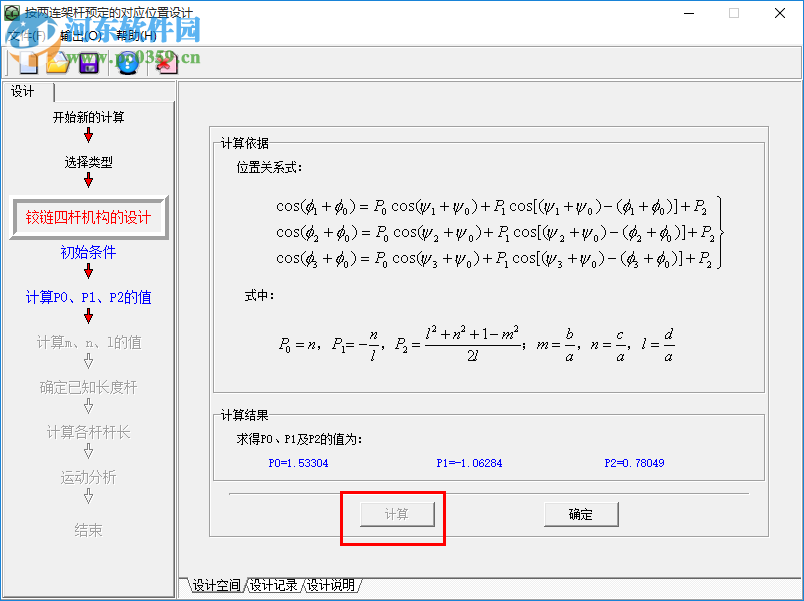Screen dimensions: 804x601
Task: Click the 铰链四杆机构的设计 button
Action: click(89, 217)
